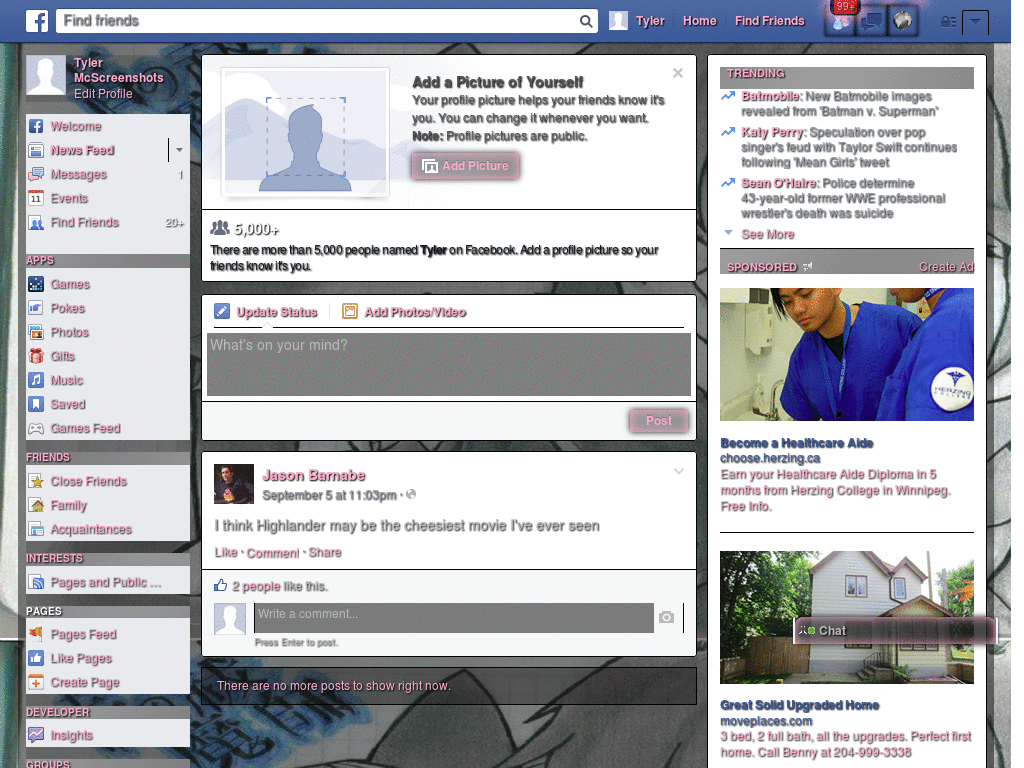Image resolution: width=1024 pixels, height=768 pixels.
Task: Select the Add Photos/Video tab
Action: tap(404, 312)
